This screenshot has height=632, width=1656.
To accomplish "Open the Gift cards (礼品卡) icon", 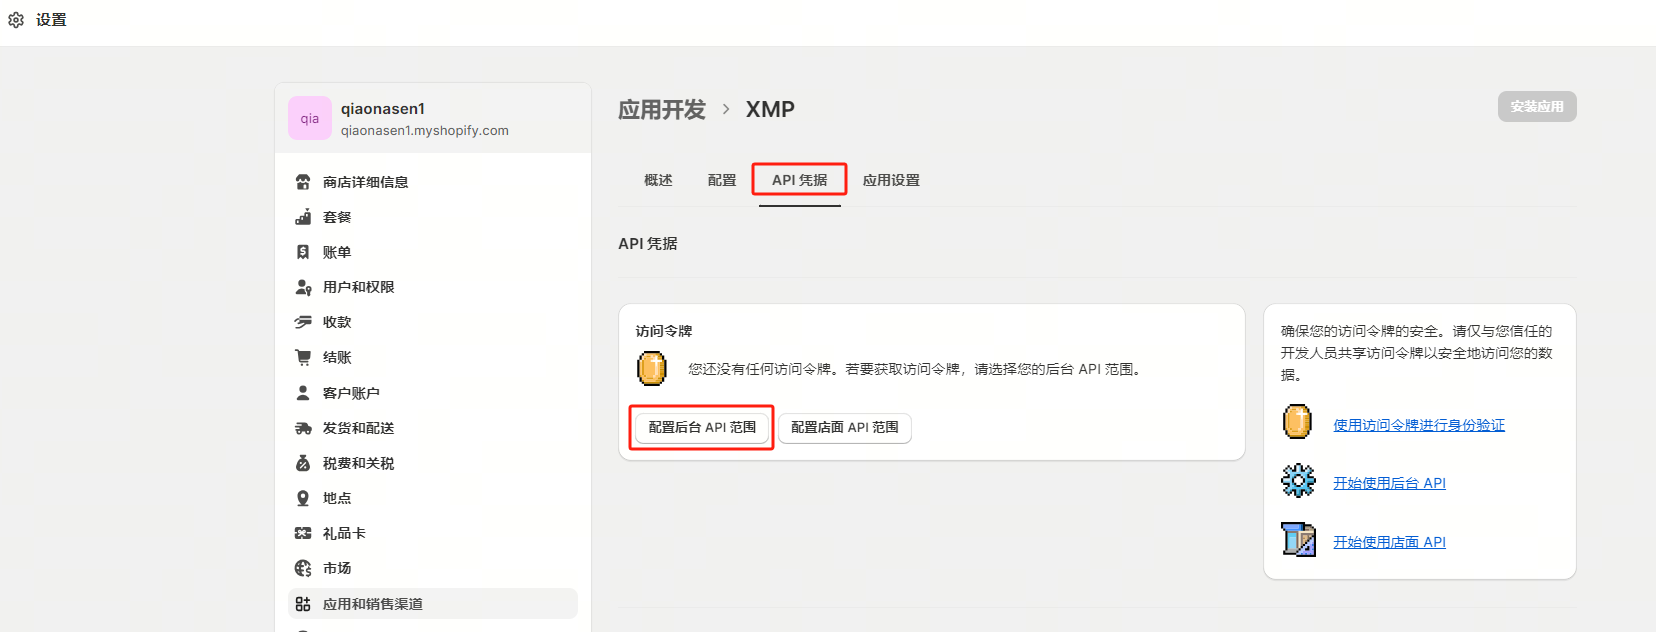I will [x=303, y=533].
